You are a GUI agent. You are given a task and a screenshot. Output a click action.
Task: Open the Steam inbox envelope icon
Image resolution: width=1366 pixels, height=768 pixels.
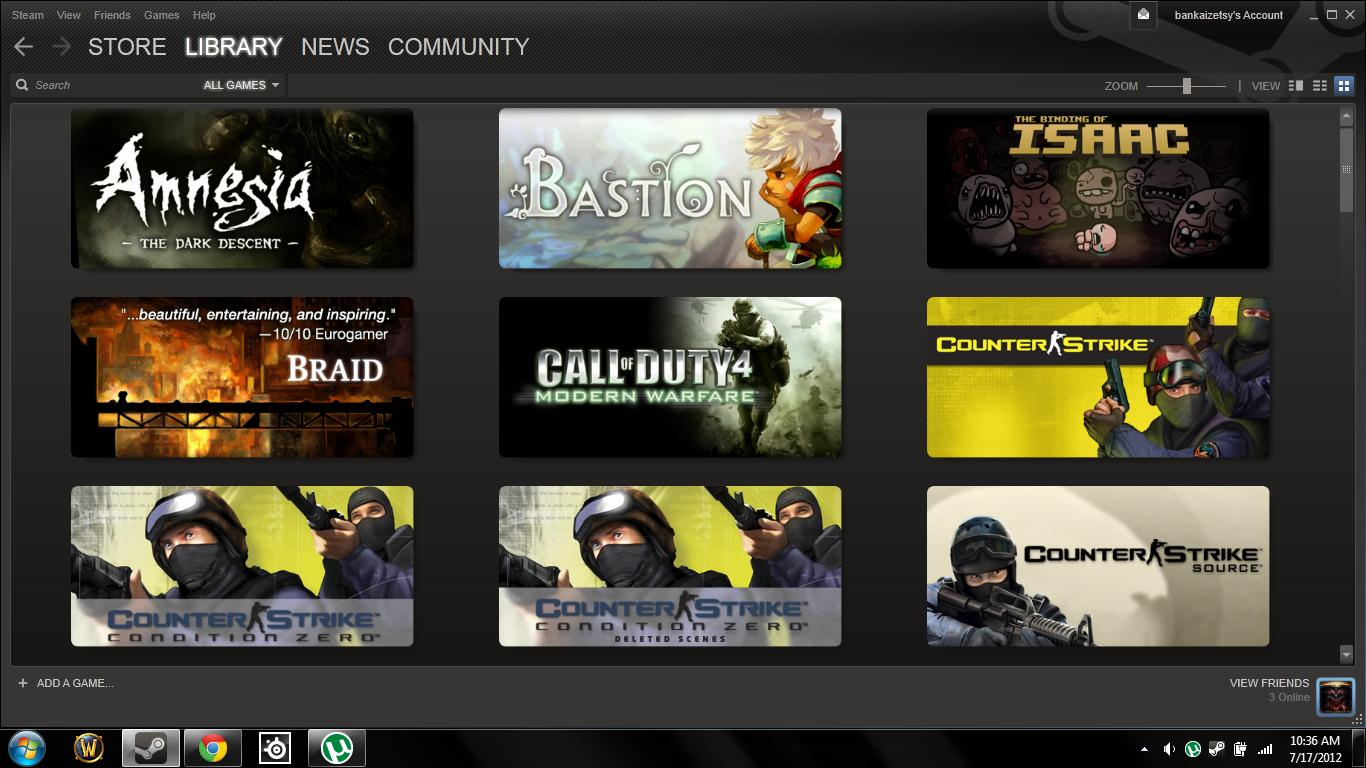click(1144, 14)
